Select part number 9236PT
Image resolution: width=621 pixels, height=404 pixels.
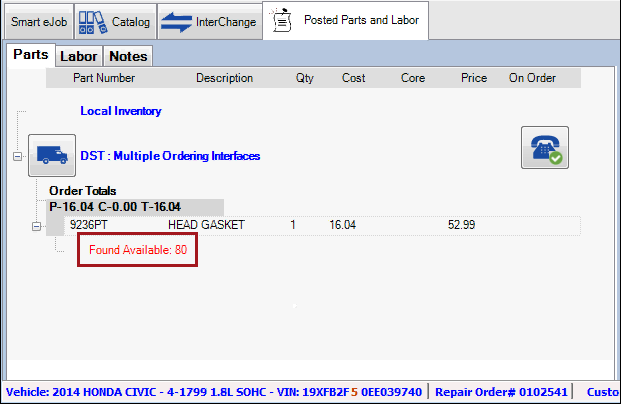[89, 225]
